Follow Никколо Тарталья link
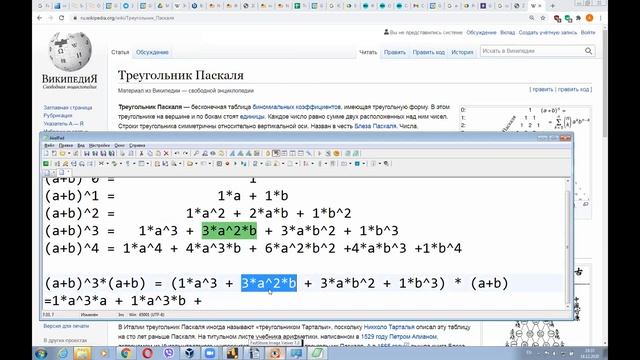The height and width of the screenshot is (360, 640). 389,327
